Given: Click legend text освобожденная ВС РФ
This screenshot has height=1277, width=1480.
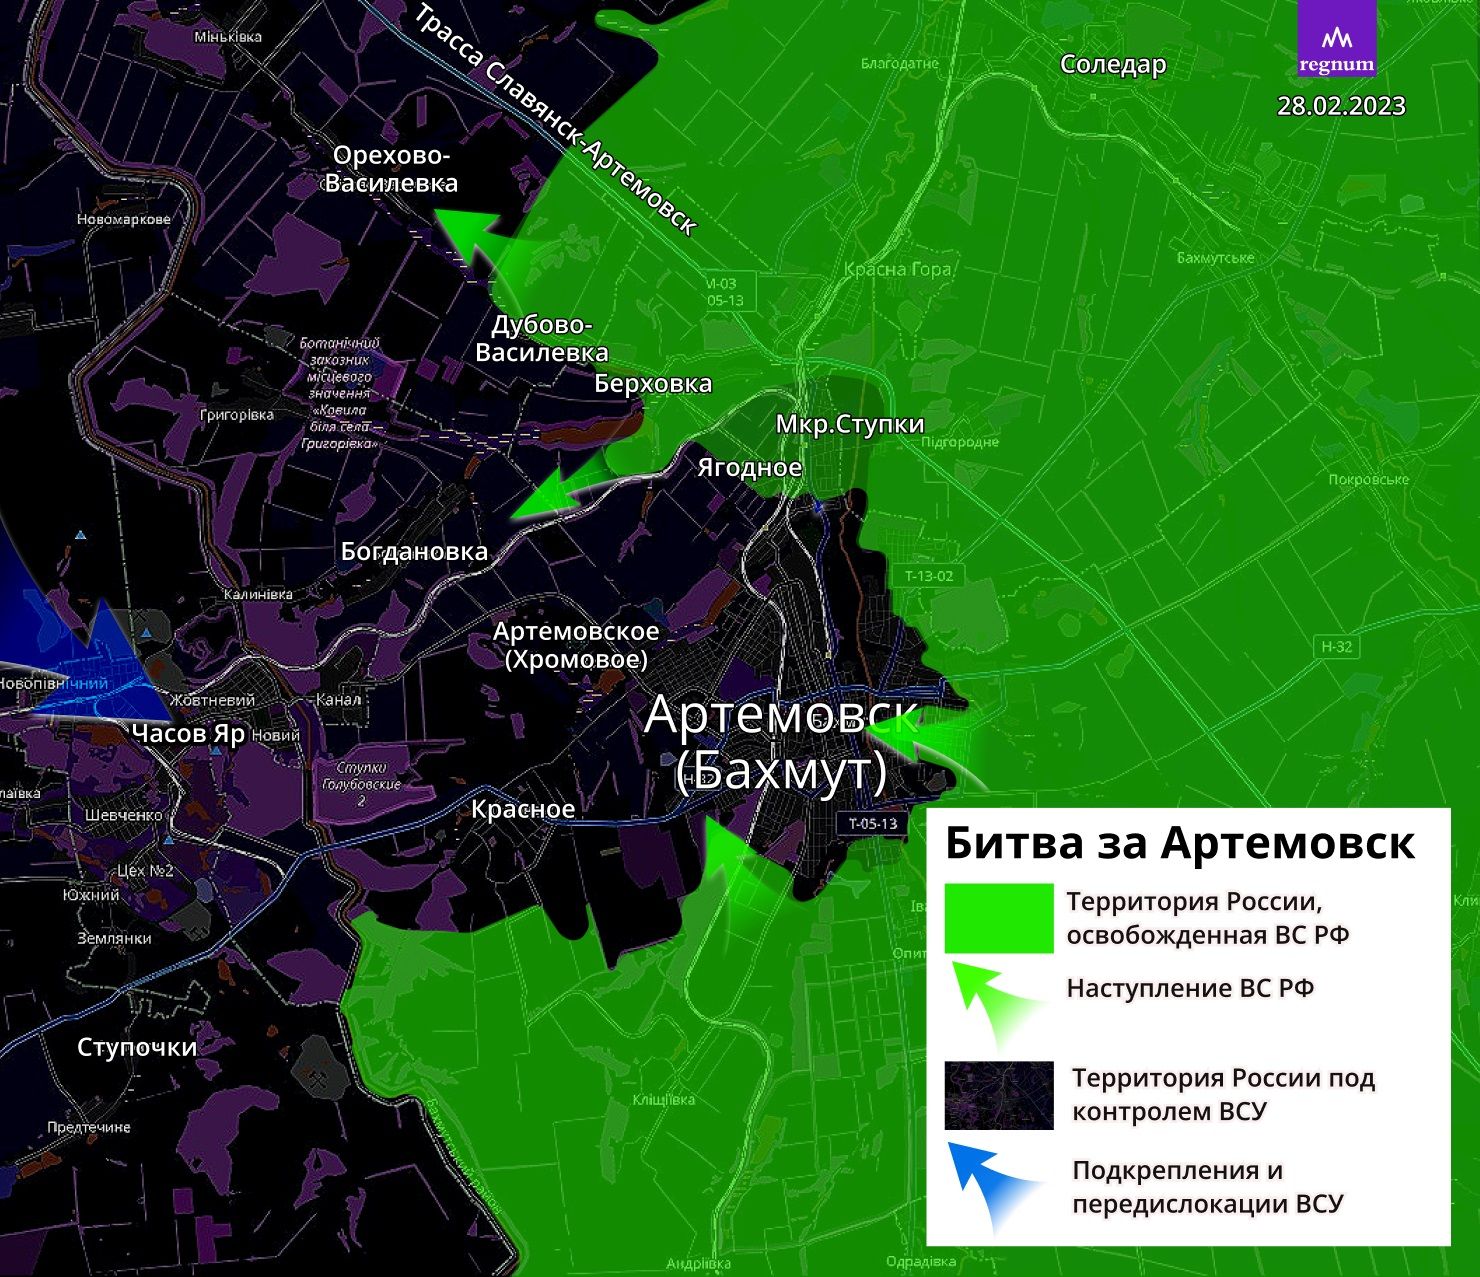Looking at the screenshot, I should point(1208,935).
